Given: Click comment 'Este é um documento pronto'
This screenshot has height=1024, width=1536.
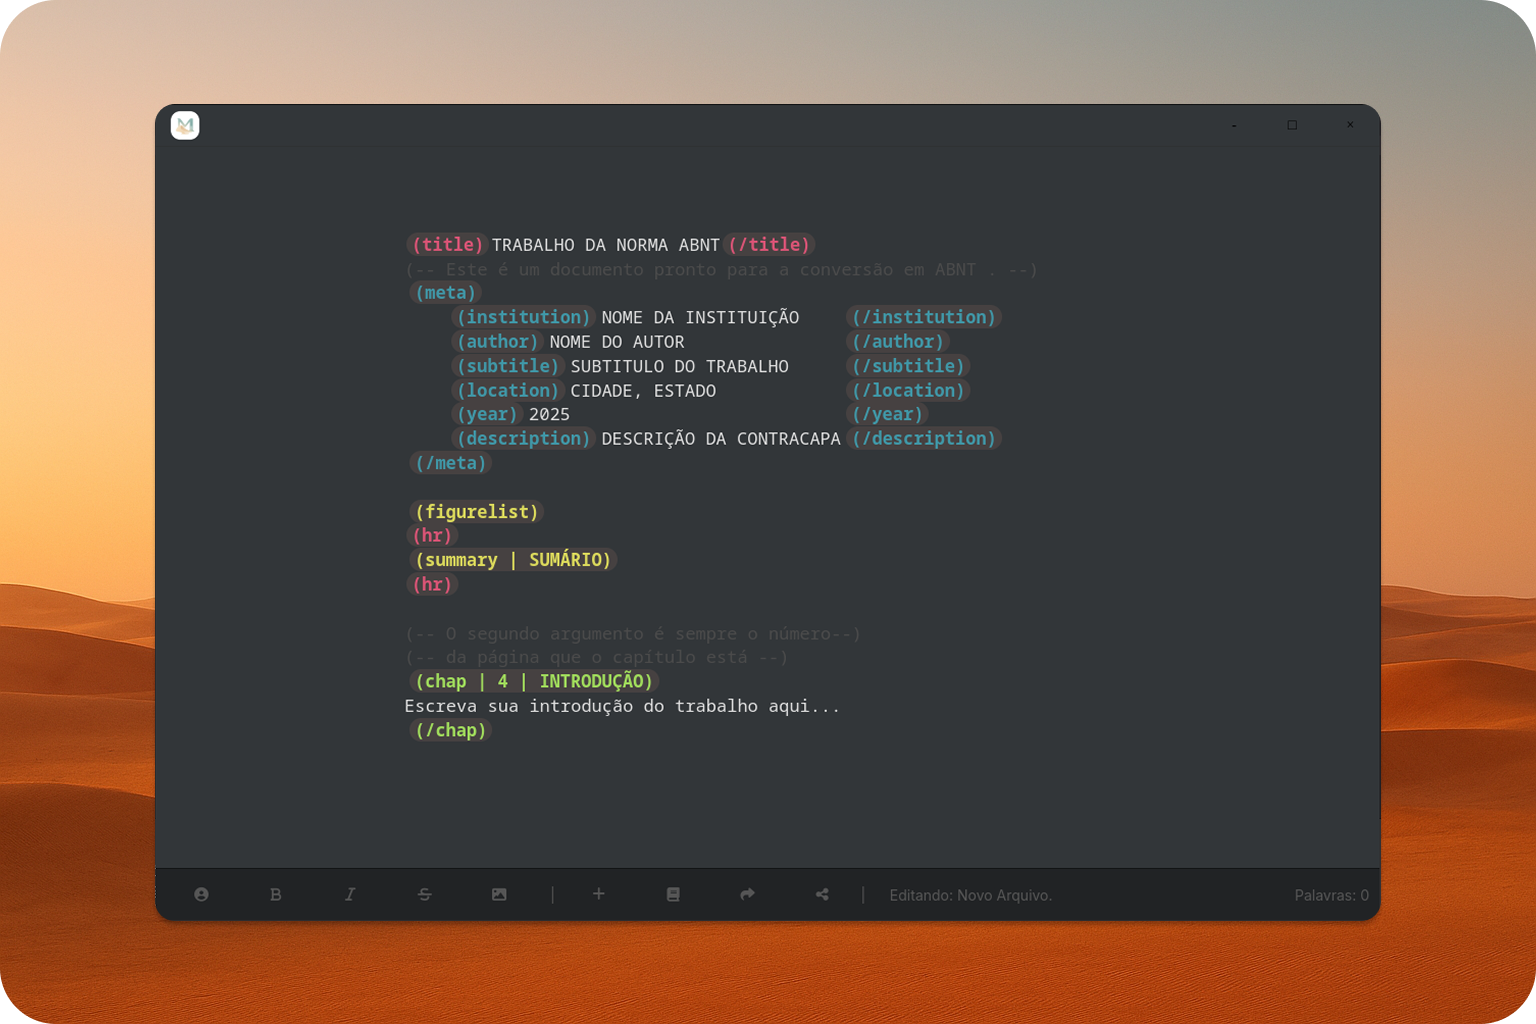Looking at the screenshot, I should [720, 270].
